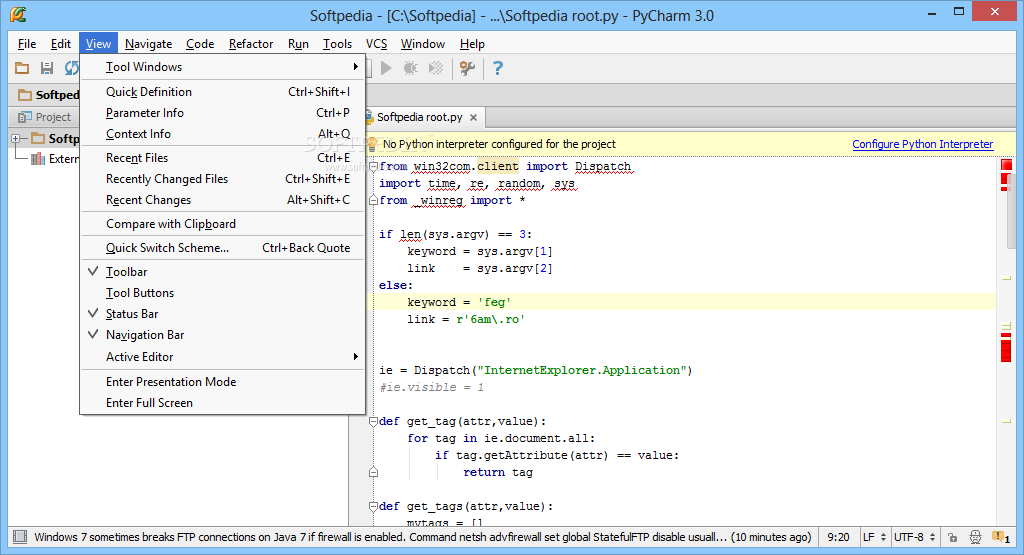1024x555 pixels.
Task: Click the Run with Coverage icon
Action: (x=436, y=68)
